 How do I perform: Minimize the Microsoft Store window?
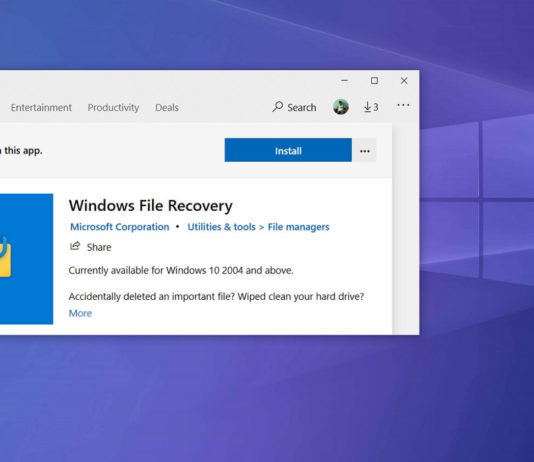[x=345, y=81]
